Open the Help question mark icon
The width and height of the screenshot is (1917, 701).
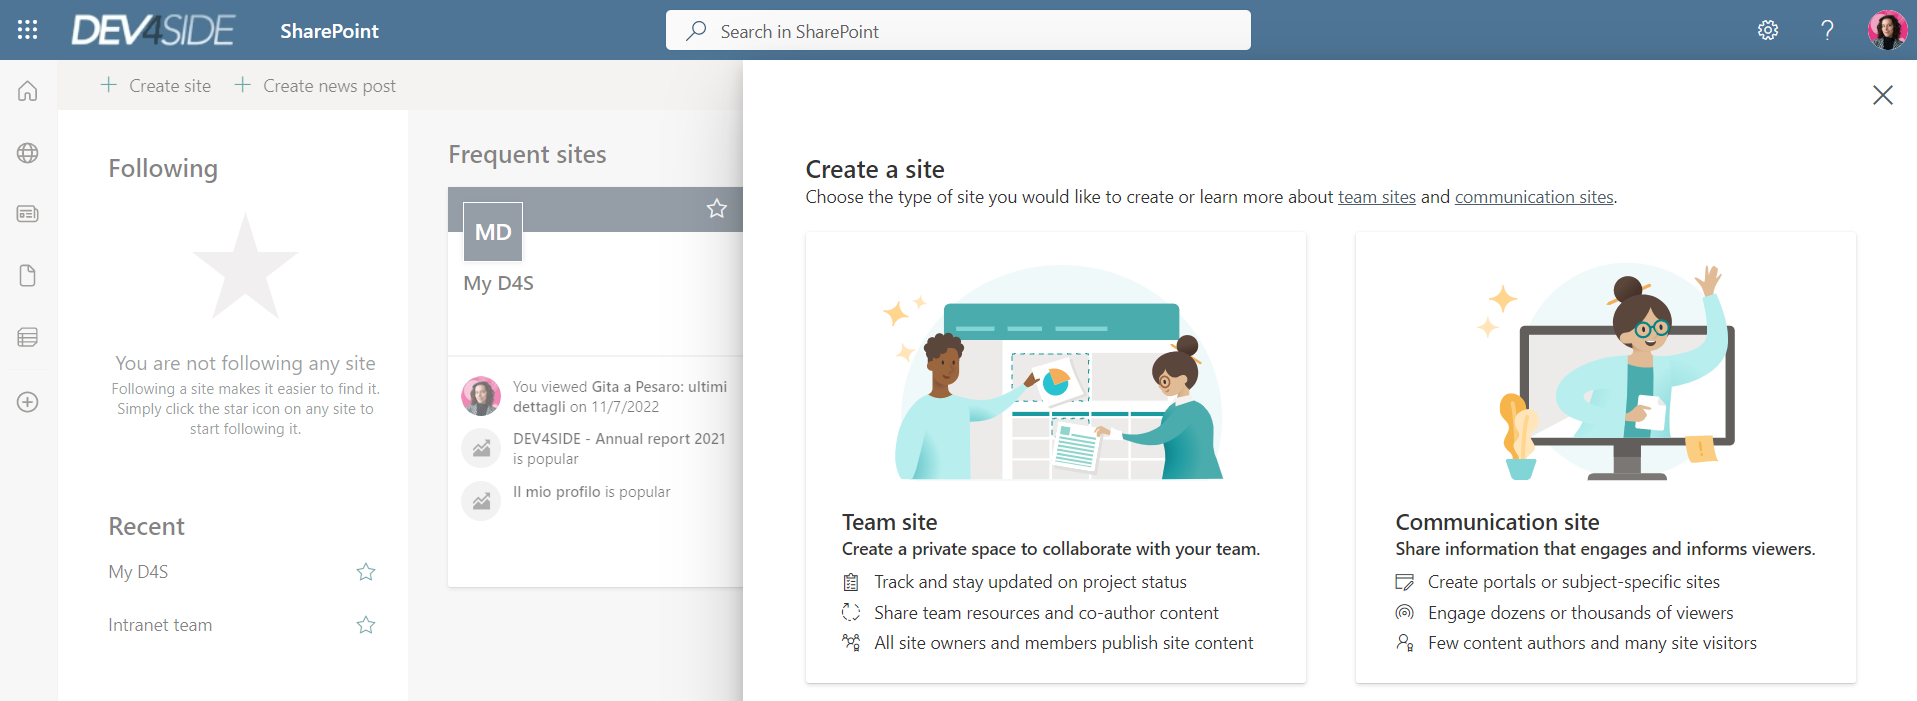click(1827, 30)
